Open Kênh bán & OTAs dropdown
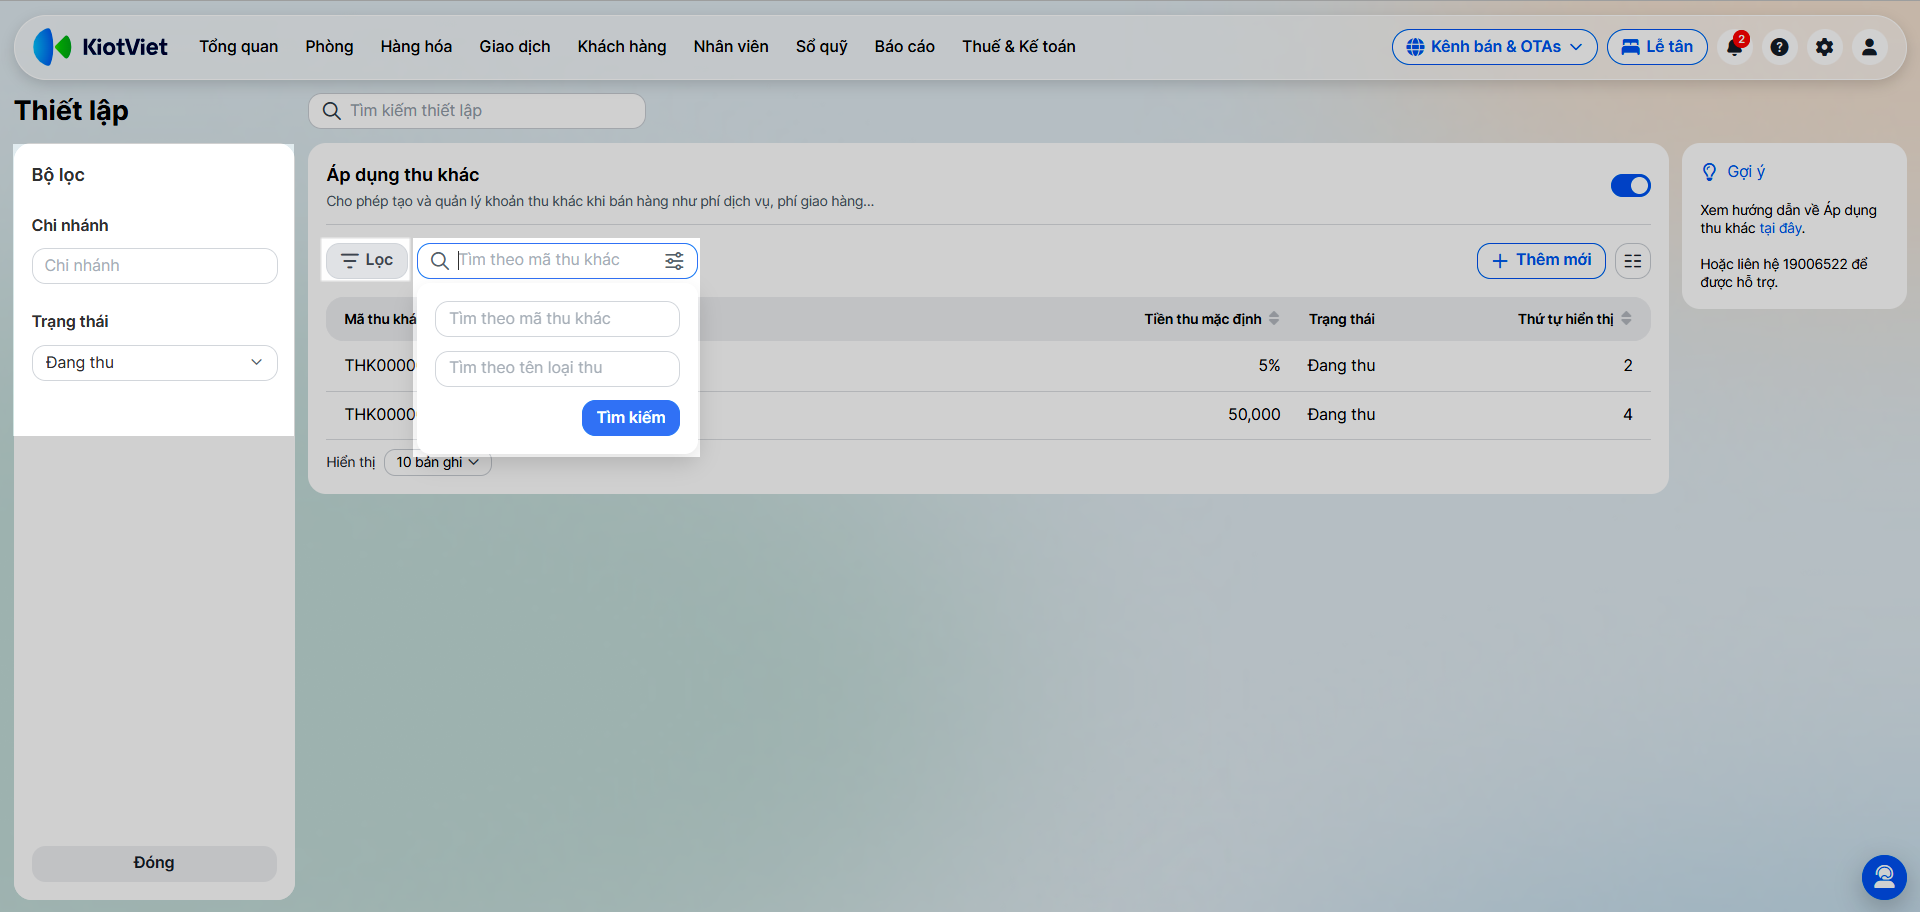The height and width of the screenshot is (912, 1920). click(1494, 47)
